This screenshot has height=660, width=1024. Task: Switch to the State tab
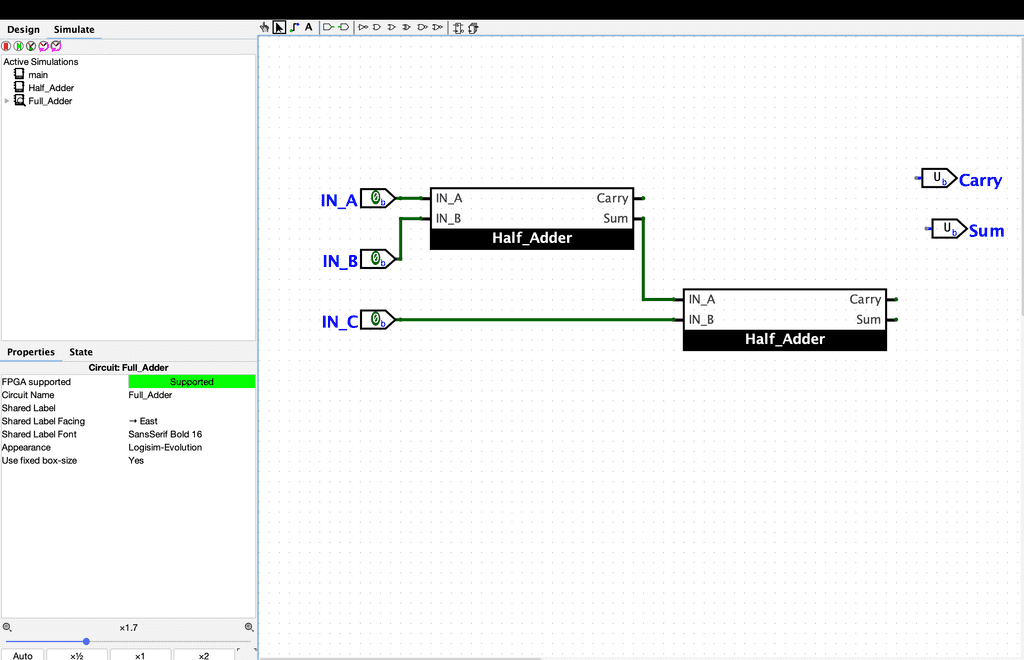[x=81, y=352]
